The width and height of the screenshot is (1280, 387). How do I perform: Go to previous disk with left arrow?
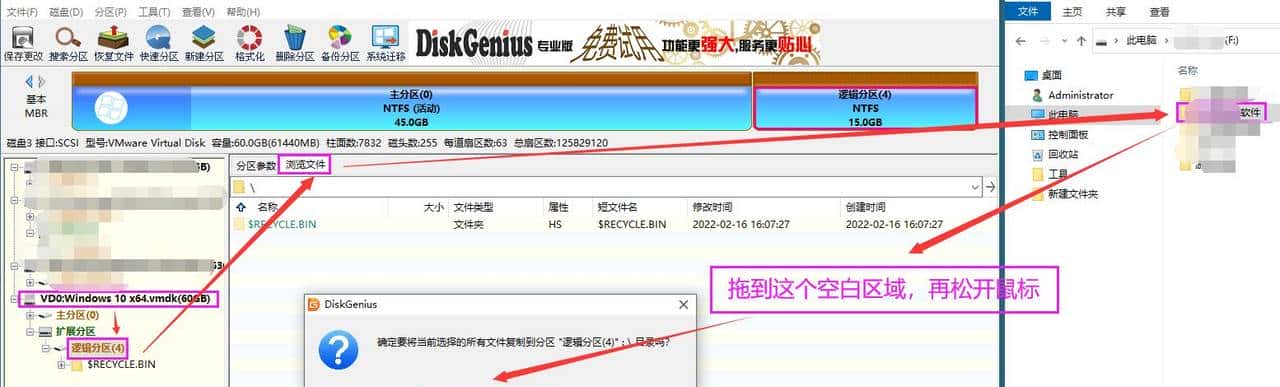pyautogui.click(x=29, y=81)
